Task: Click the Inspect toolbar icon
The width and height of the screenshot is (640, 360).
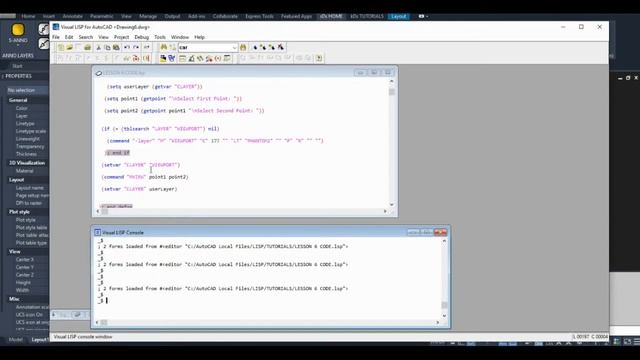Action: tap(191, 58)
